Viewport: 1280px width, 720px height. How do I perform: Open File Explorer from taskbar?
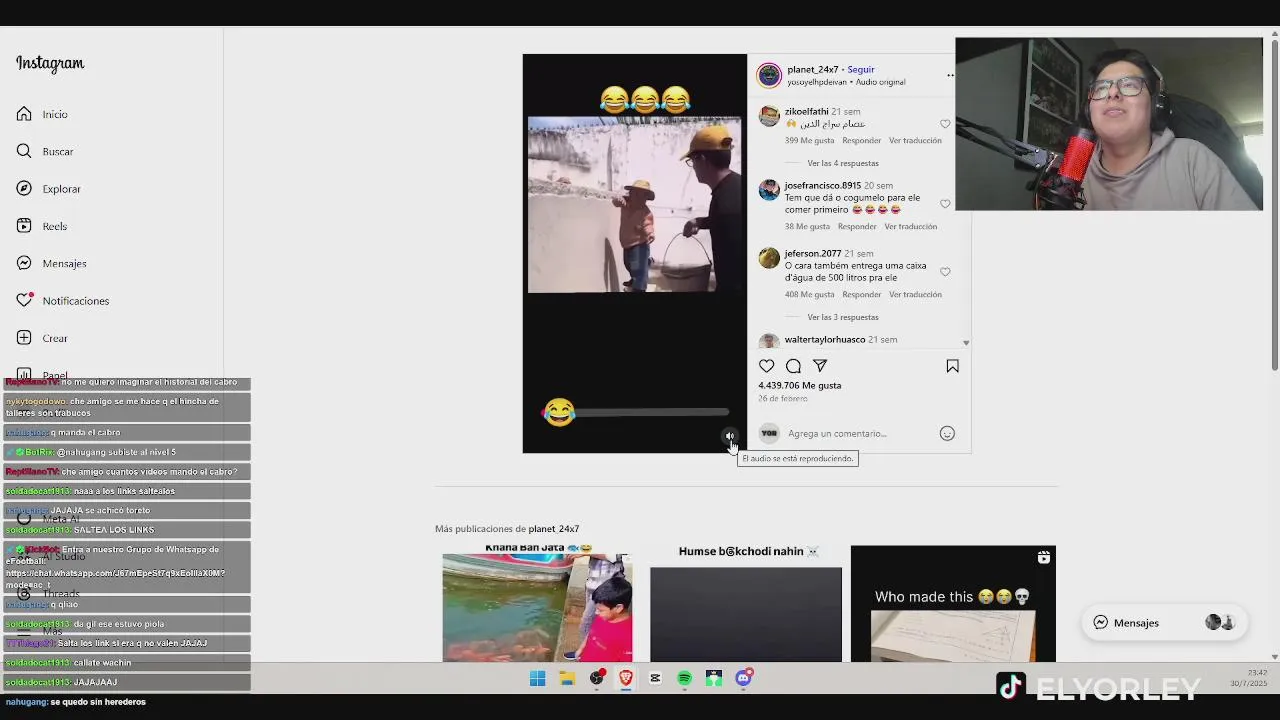pyautogui.click(x=567, y=678)
